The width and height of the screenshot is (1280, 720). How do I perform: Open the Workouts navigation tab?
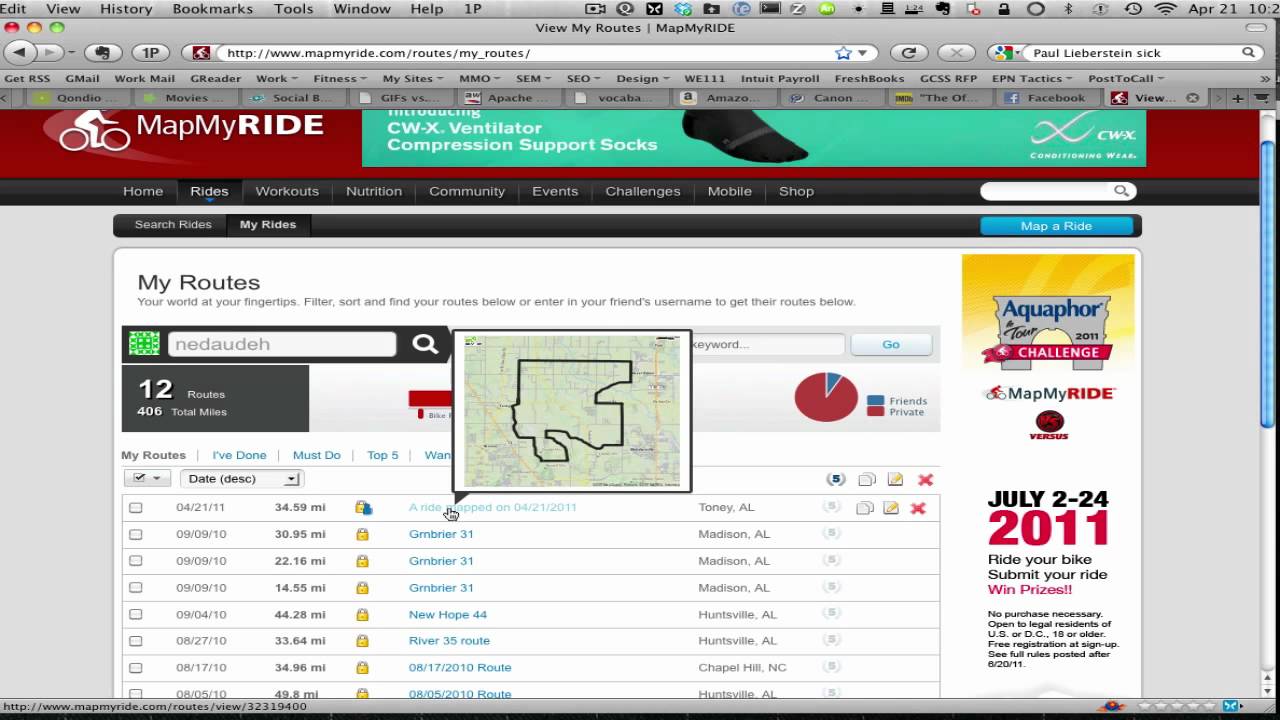287,191
